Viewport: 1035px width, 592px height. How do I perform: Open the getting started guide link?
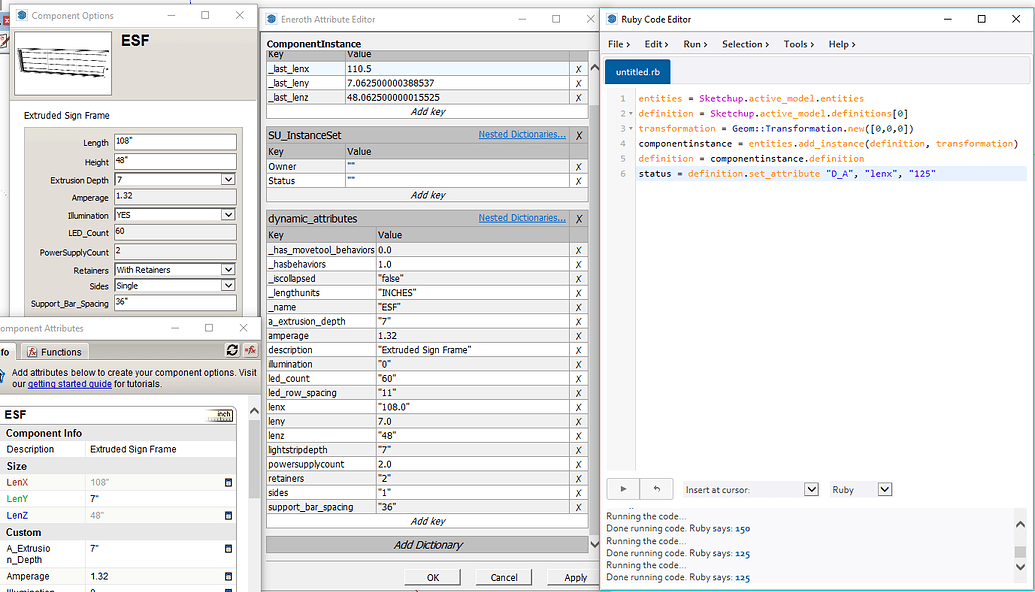pos(68,384)
